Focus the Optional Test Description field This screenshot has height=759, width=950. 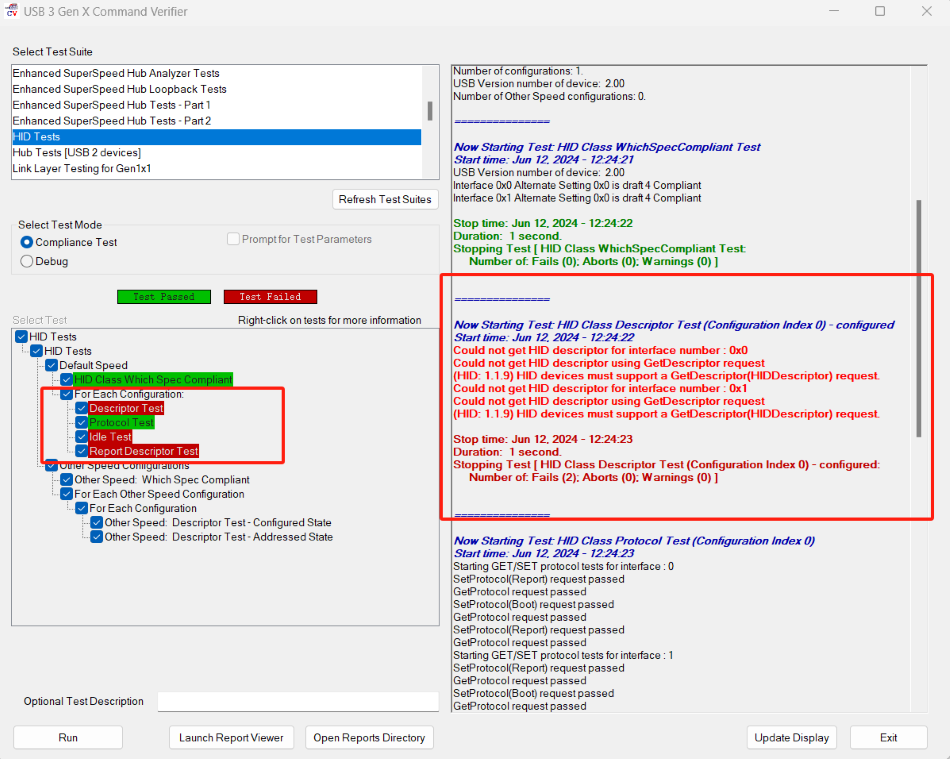(297, 701)
